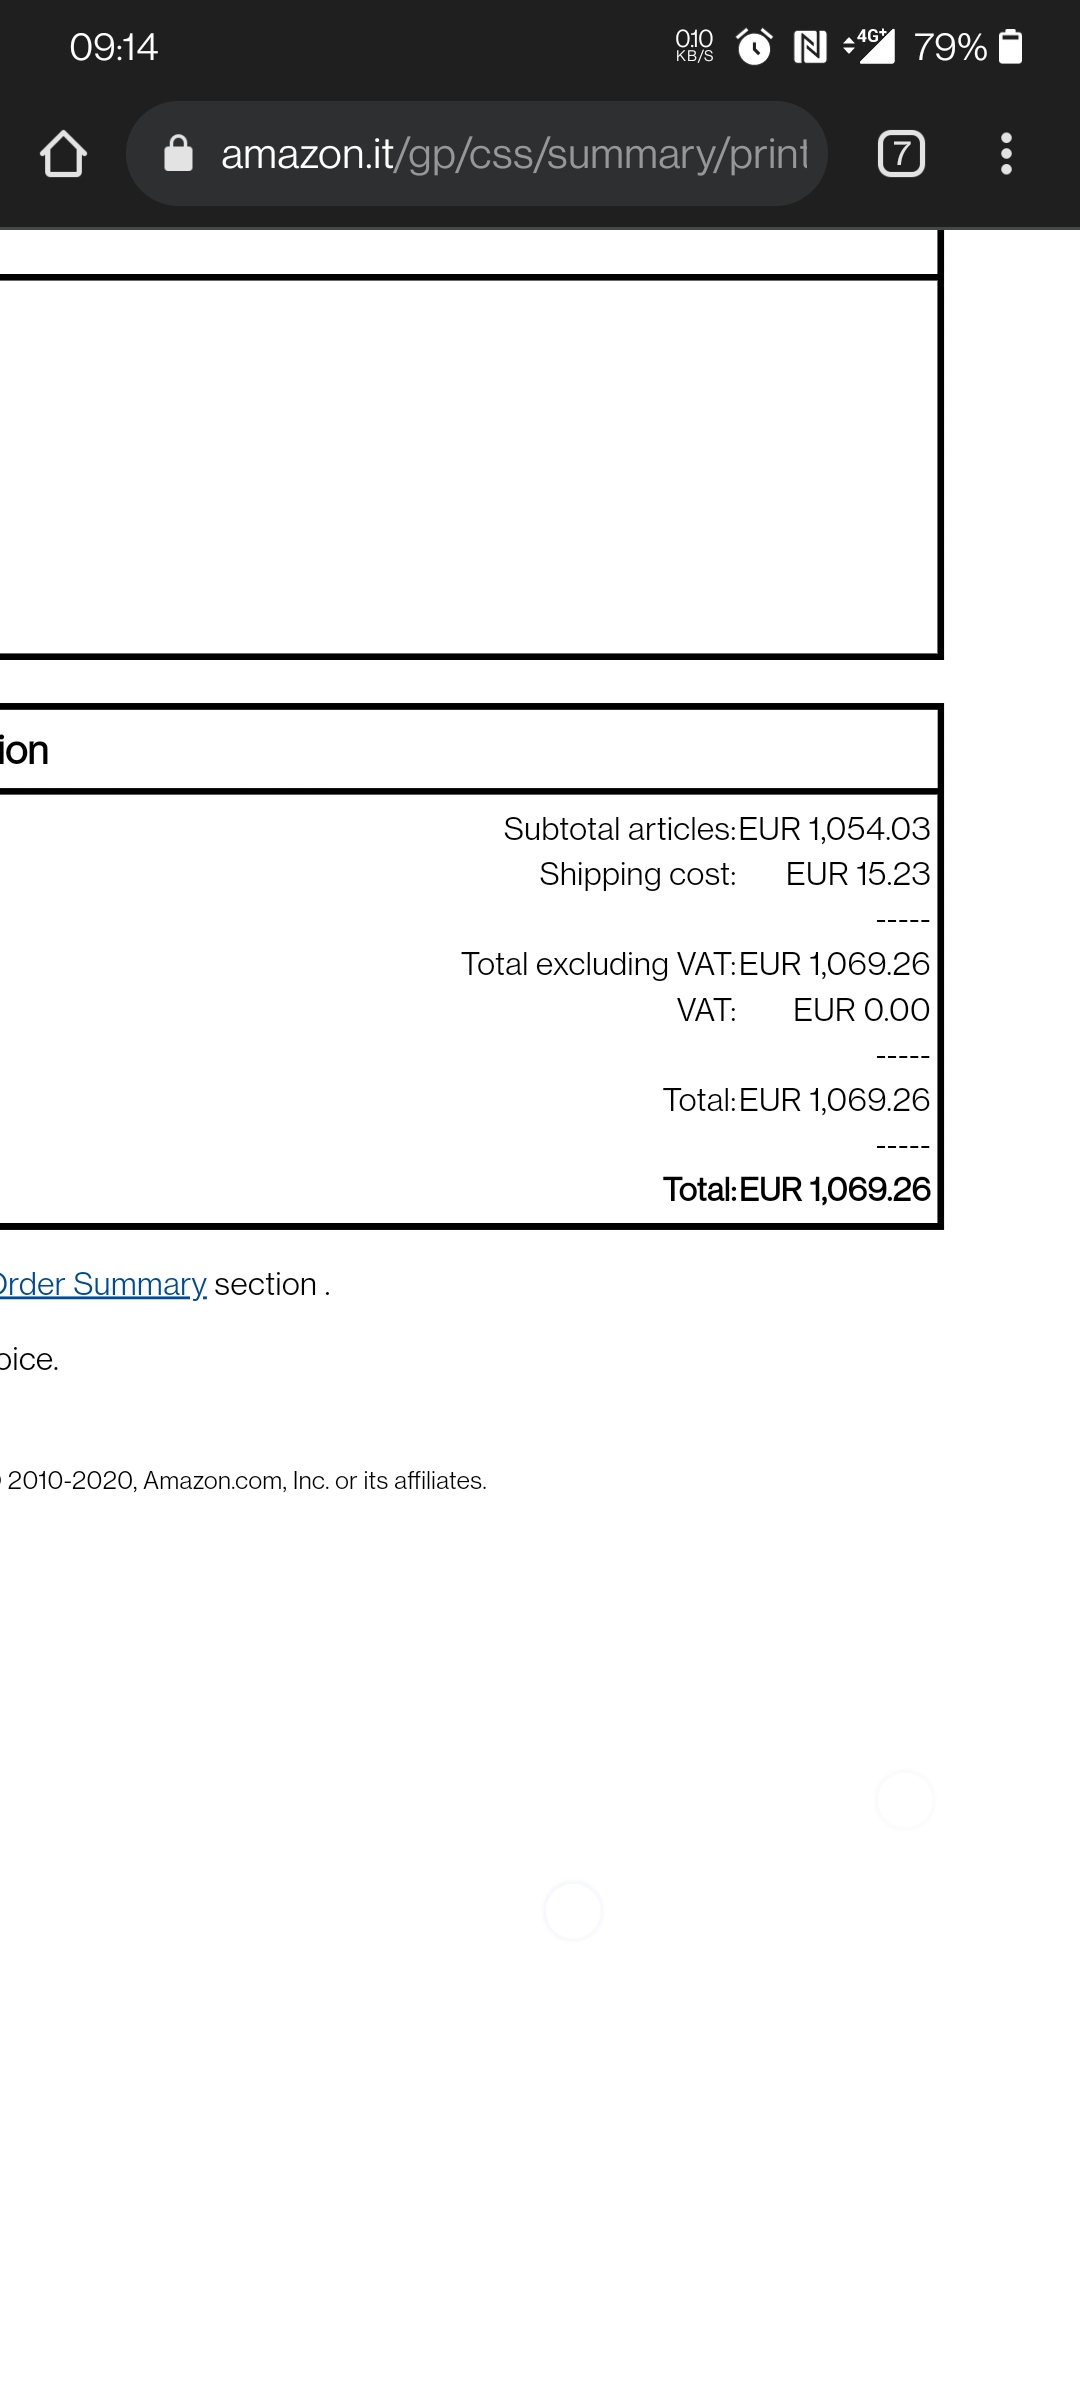This screenshot has width=1080, height=2400.
Task: Tap the network speed KB/S indicator
Action: [694, 46]
